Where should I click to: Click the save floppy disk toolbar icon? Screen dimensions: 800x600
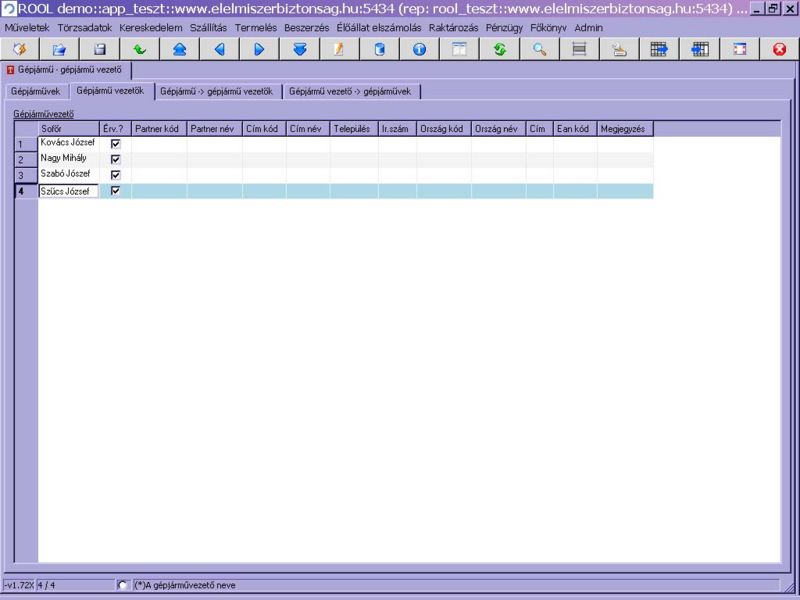[99, 49]
